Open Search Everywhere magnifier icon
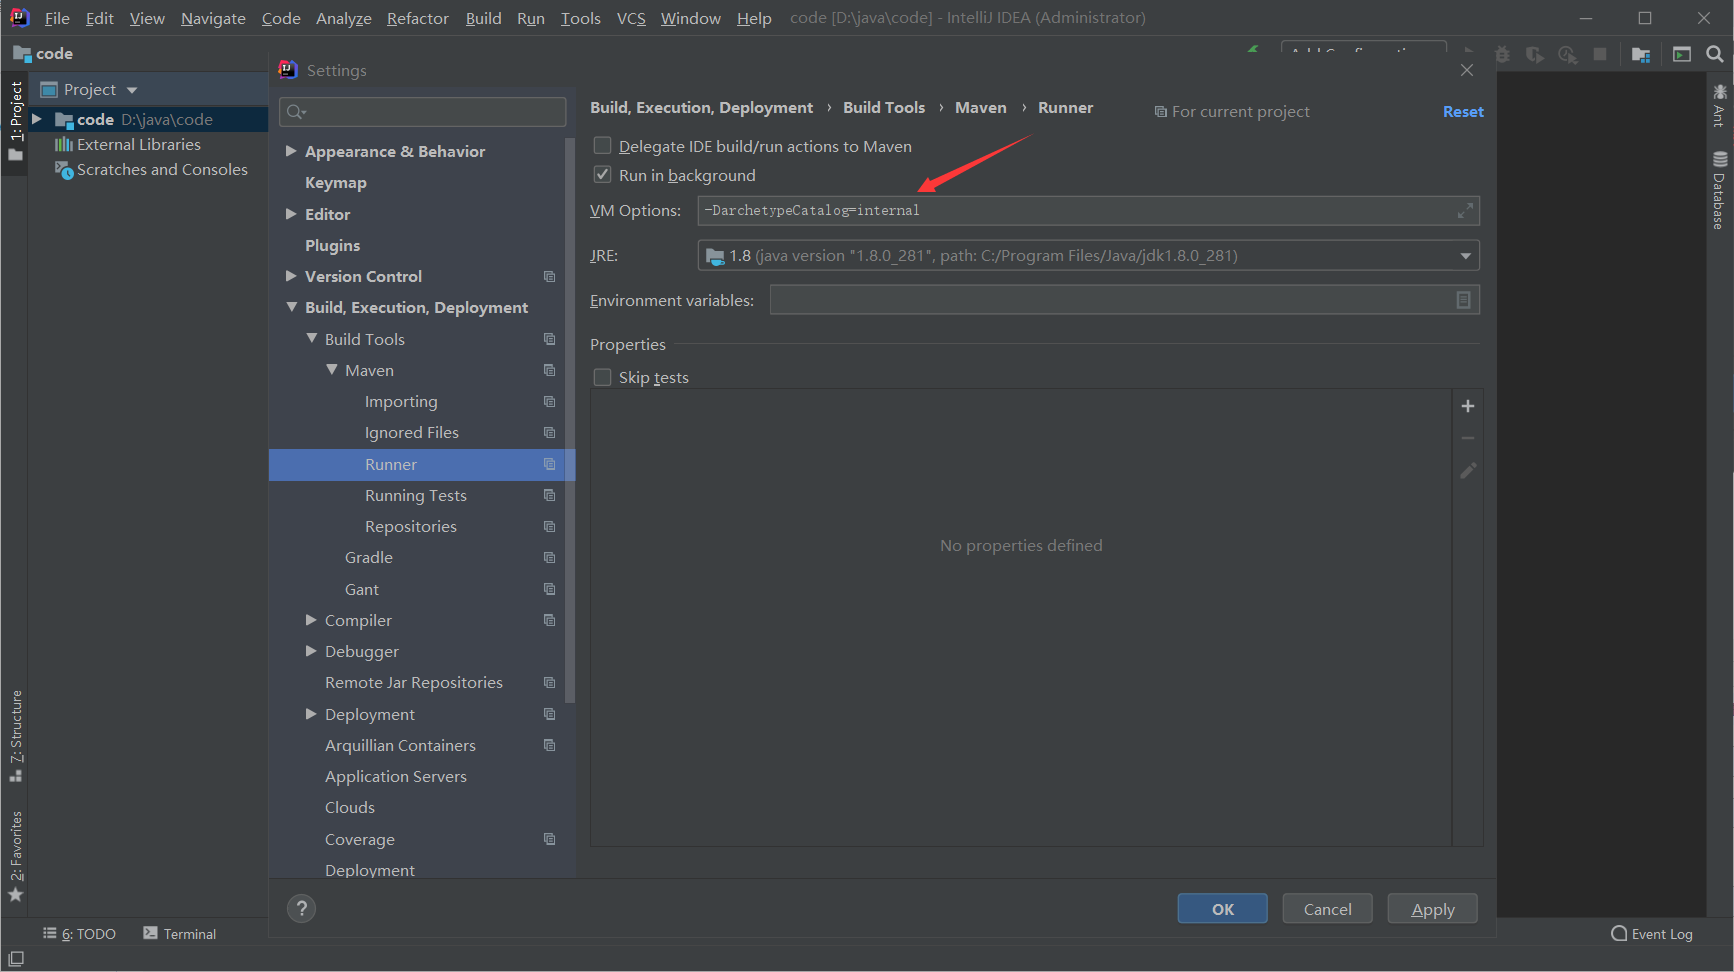The image size is (1734, 972). tap(1715, 54)
